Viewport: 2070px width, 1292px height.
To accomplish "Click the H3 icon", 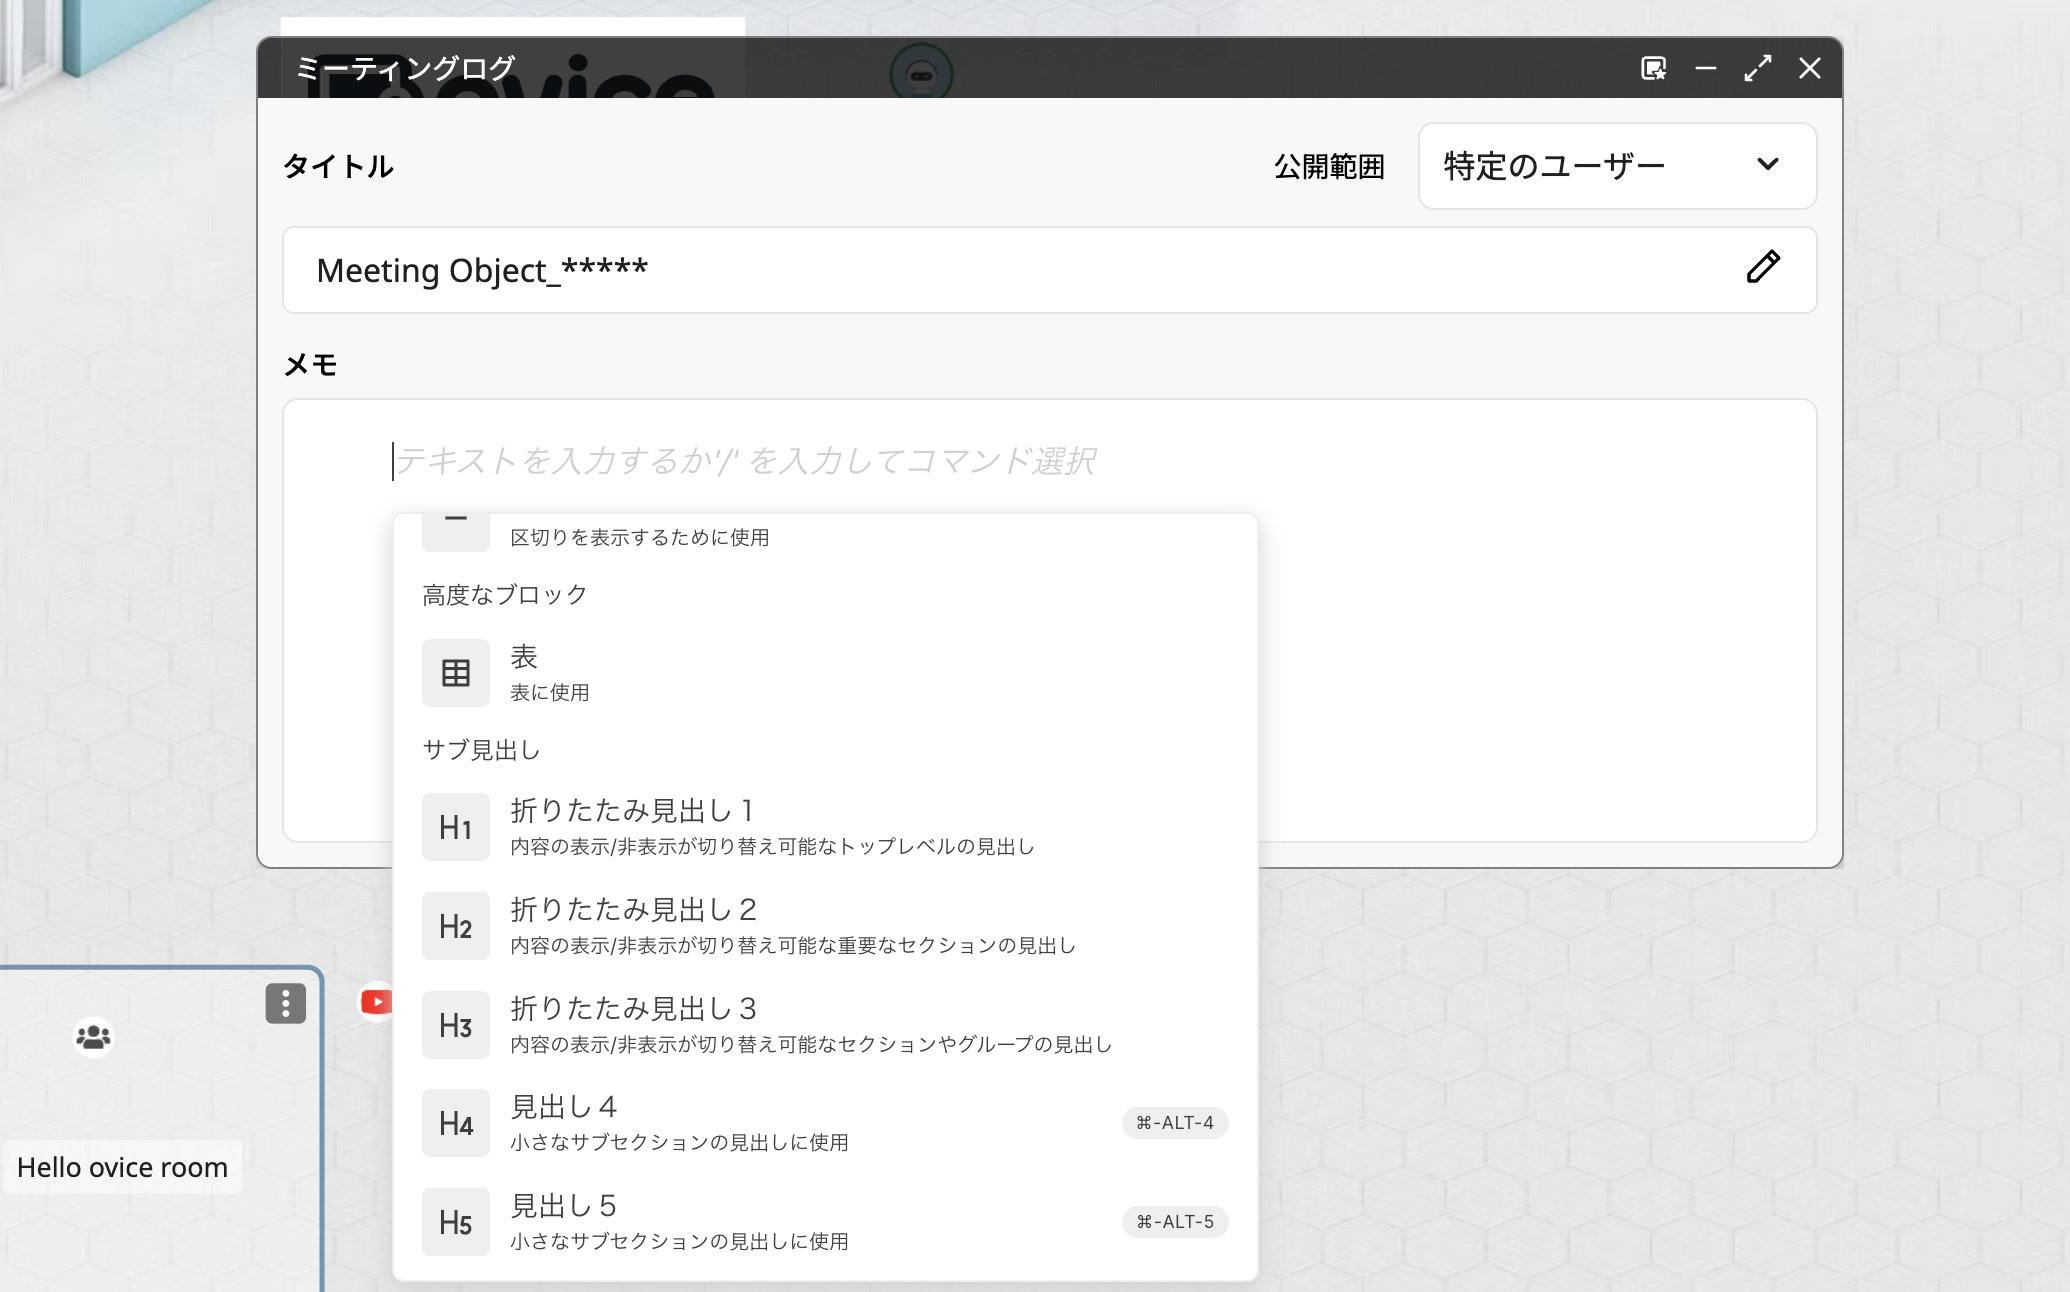I will (456, 1025).
